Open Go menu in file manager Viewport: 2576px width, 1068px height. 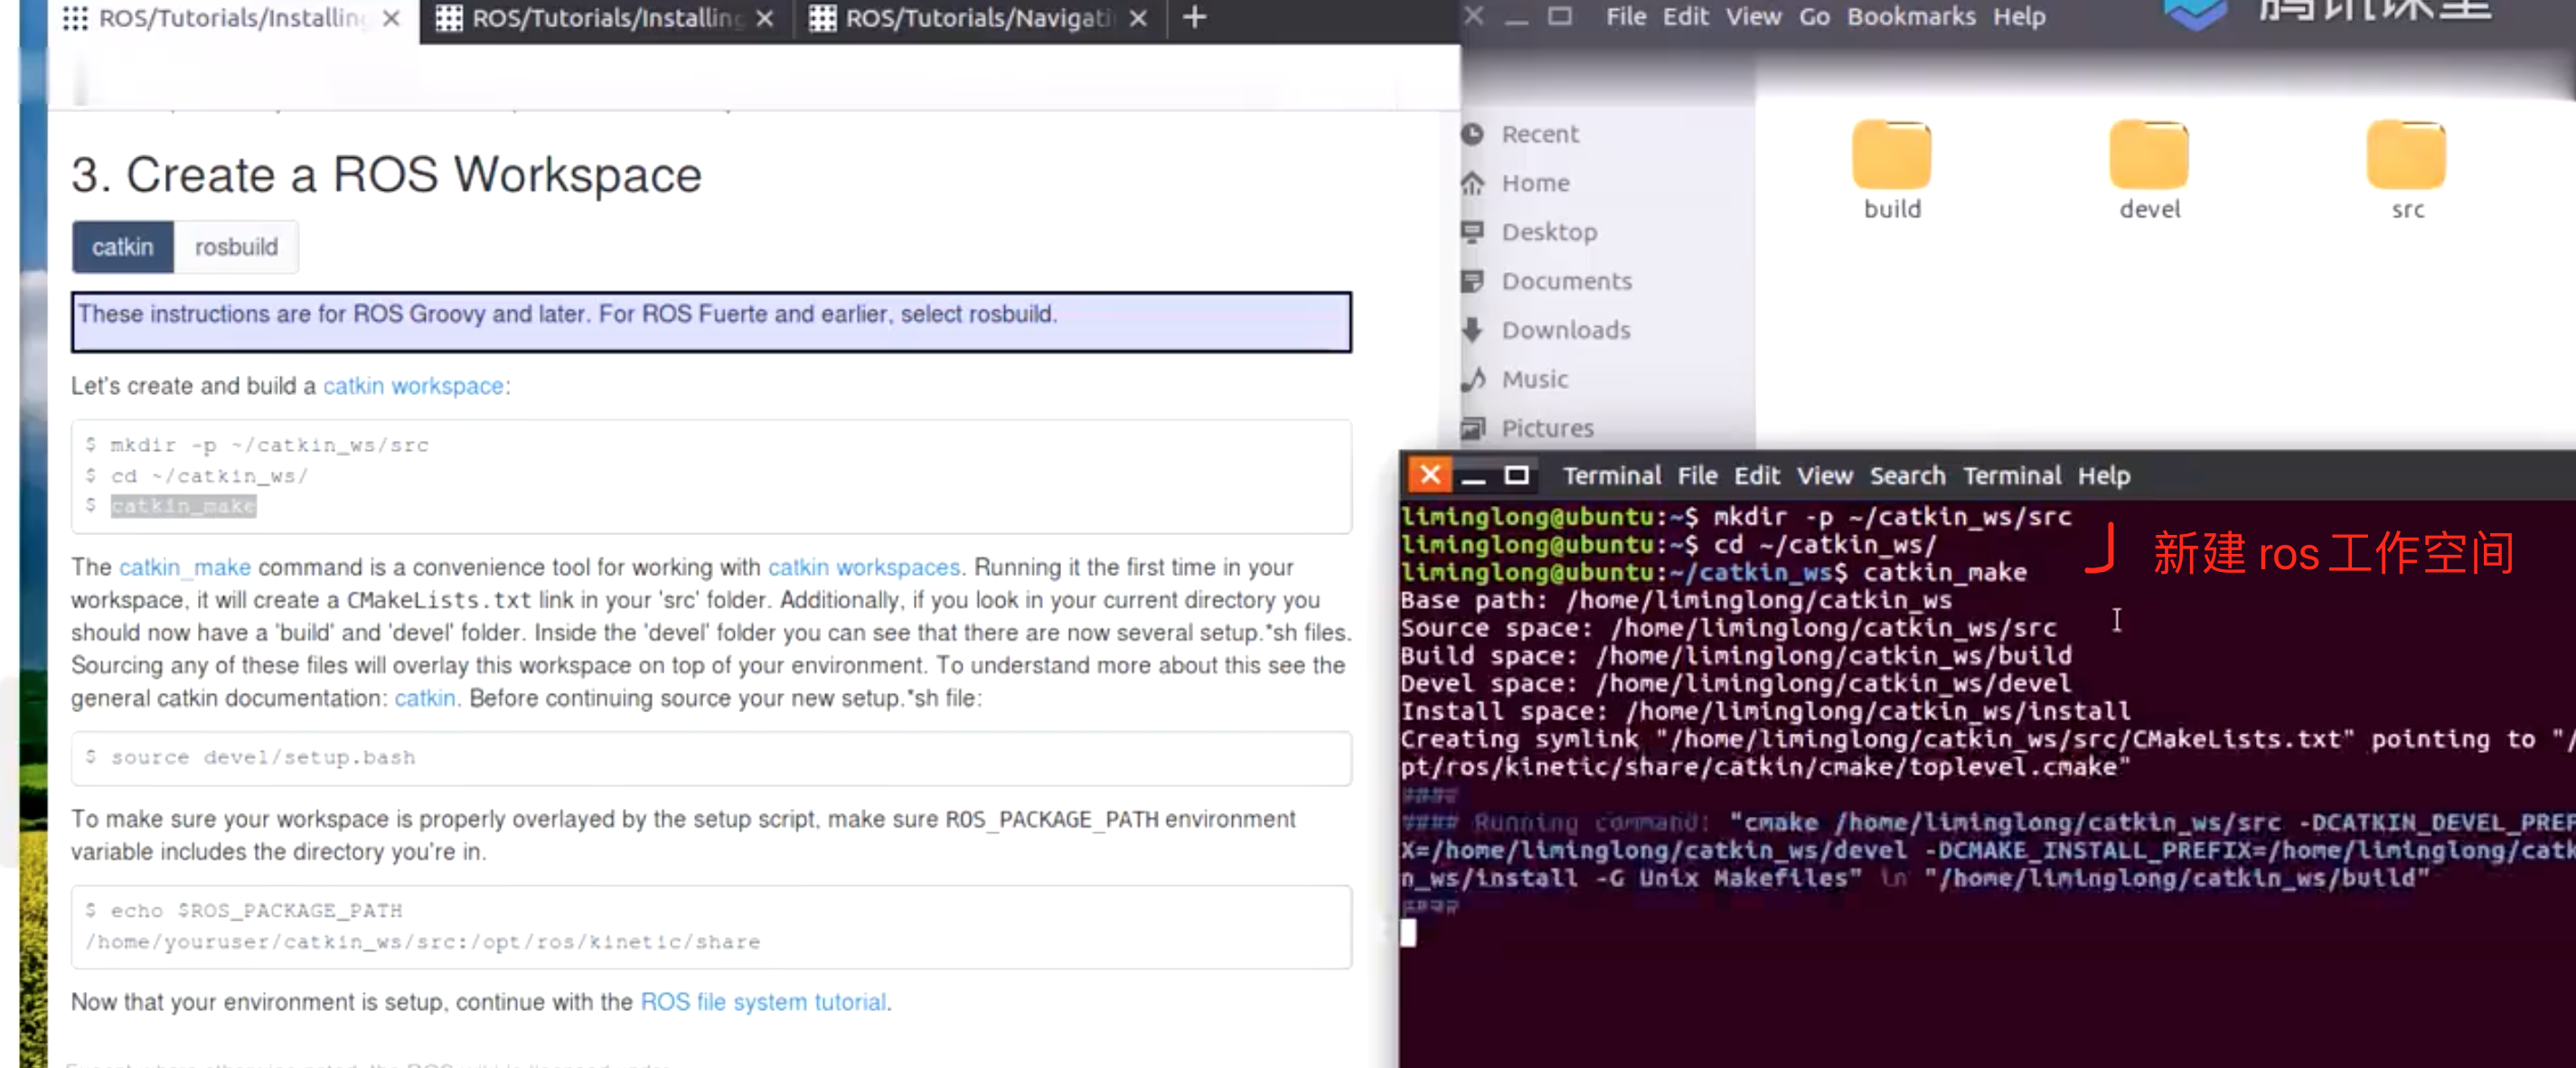tap(1814, 17)
